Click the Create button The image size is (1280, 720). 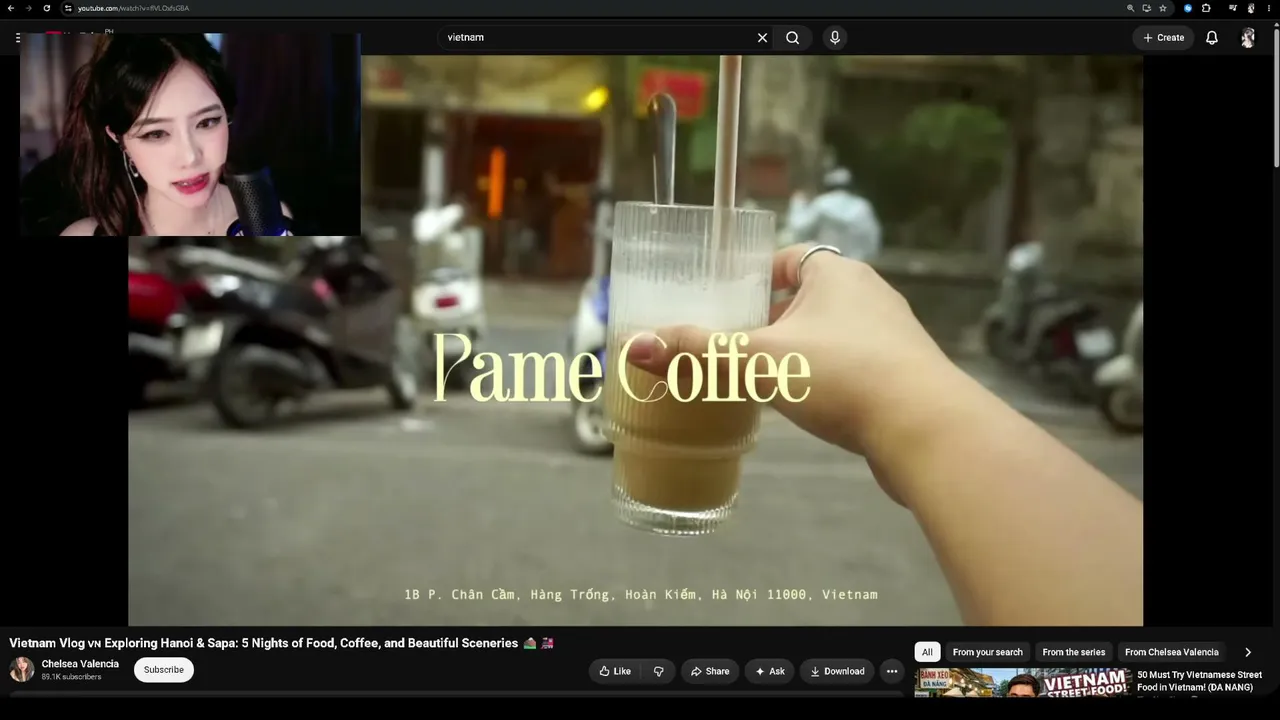(1164, 37)
